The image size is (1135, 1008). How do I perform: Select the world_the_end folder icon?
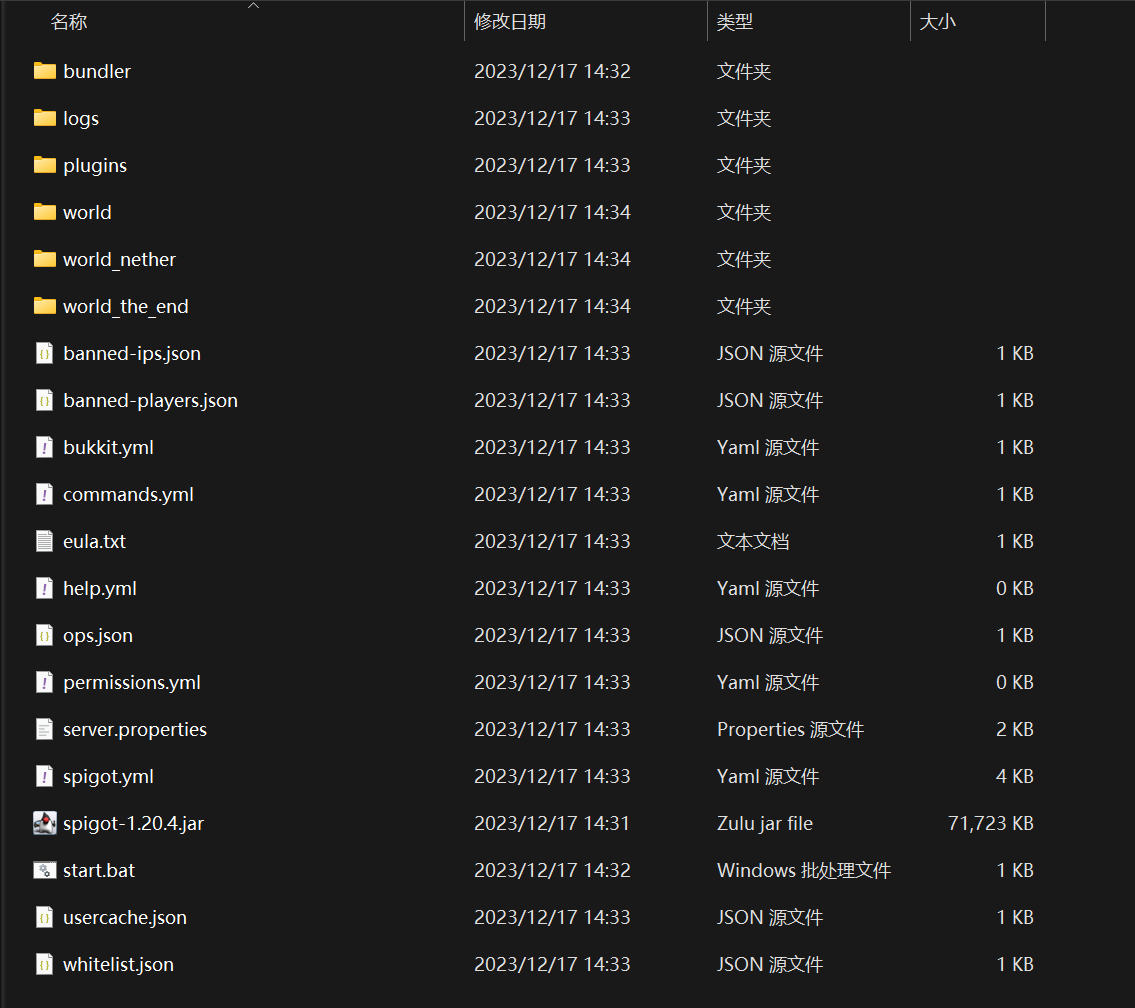pos(45,306)
